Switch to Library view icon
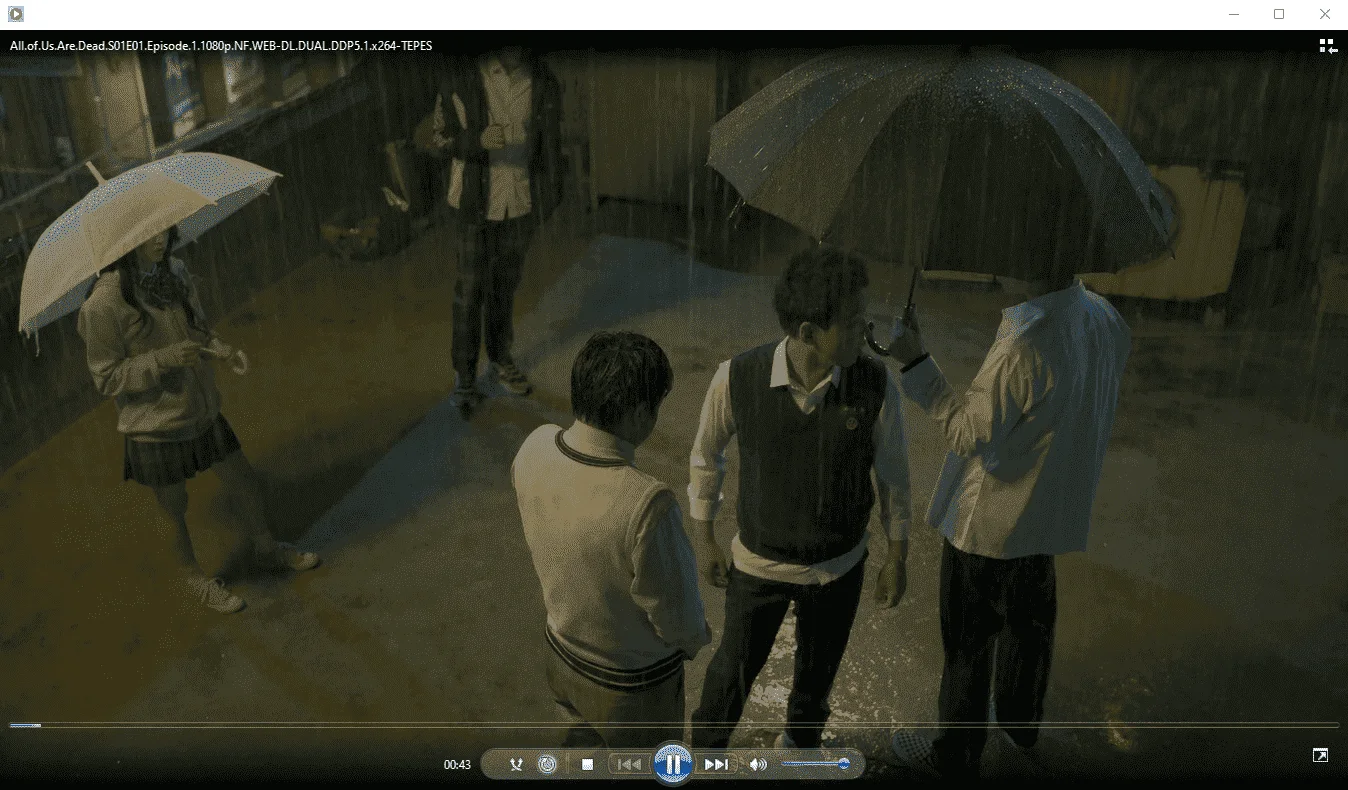This screenshot has height=790, width=1348. click(x=1328, y=45)
